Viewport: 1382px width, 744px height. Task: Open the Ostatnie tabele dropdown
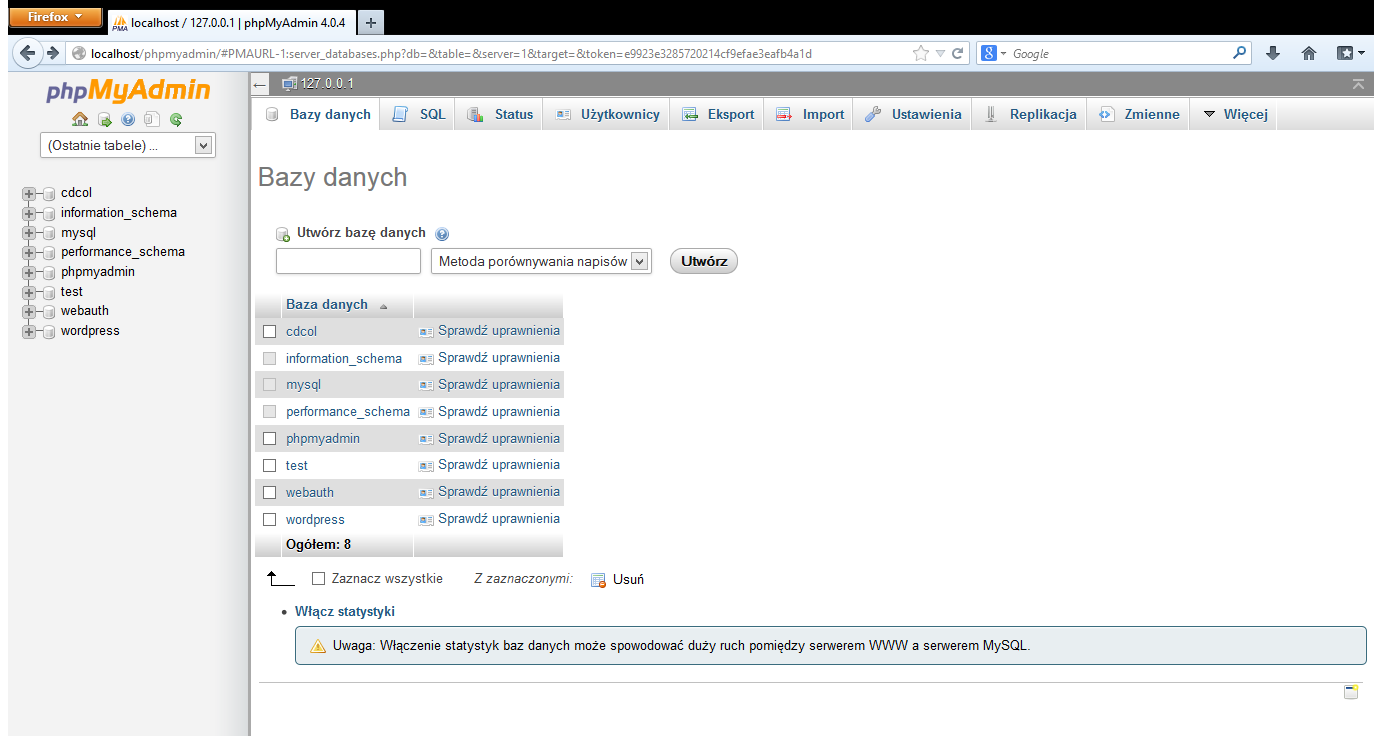tap(128, 146)
